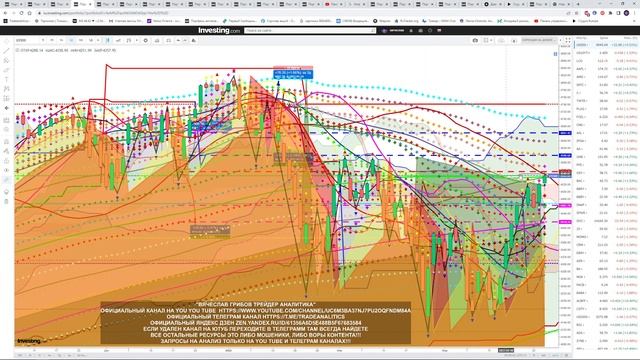This screenshot has height=360, width=640.
Task: Select the text annotation tool (T icon)
Action: pyautogui.click(x=6, y=79)
